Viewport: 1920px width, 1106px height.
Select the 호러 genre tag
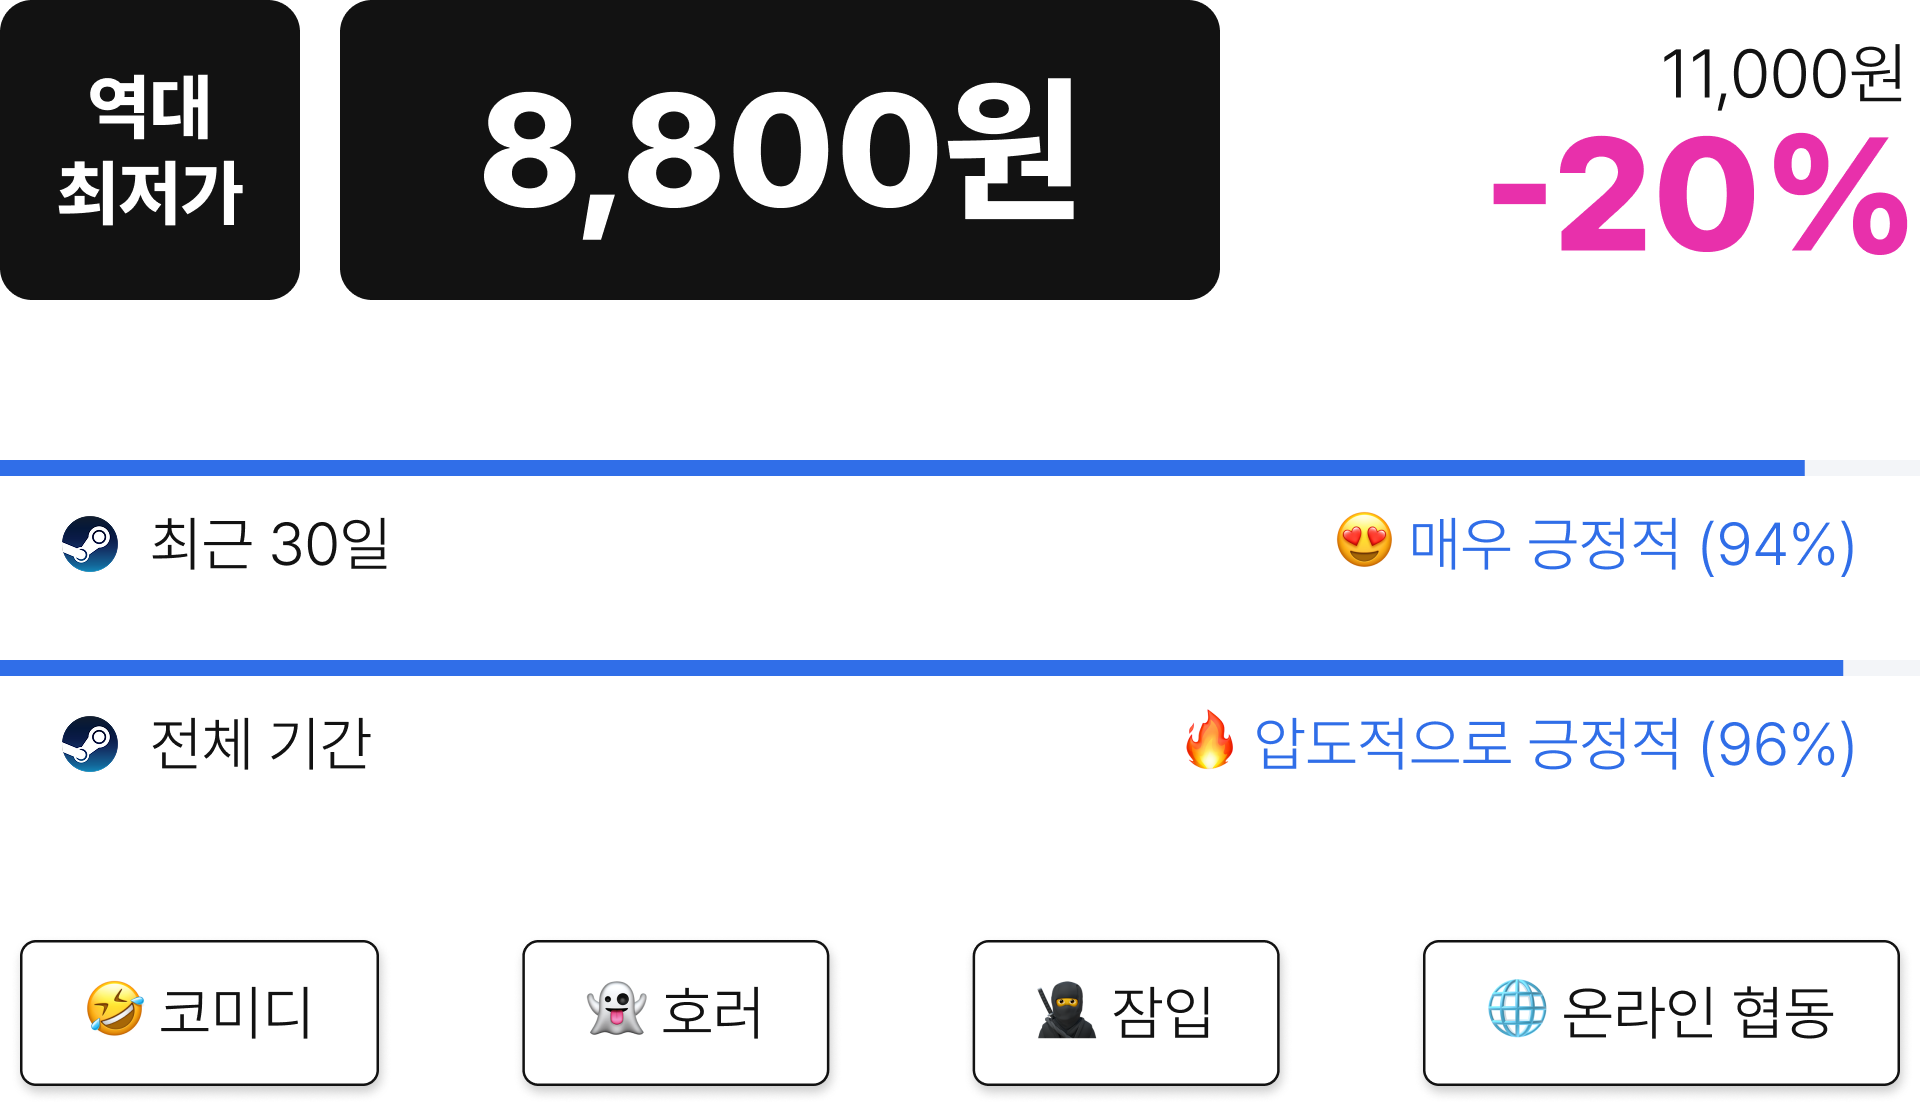click(x=675, y=1012)
